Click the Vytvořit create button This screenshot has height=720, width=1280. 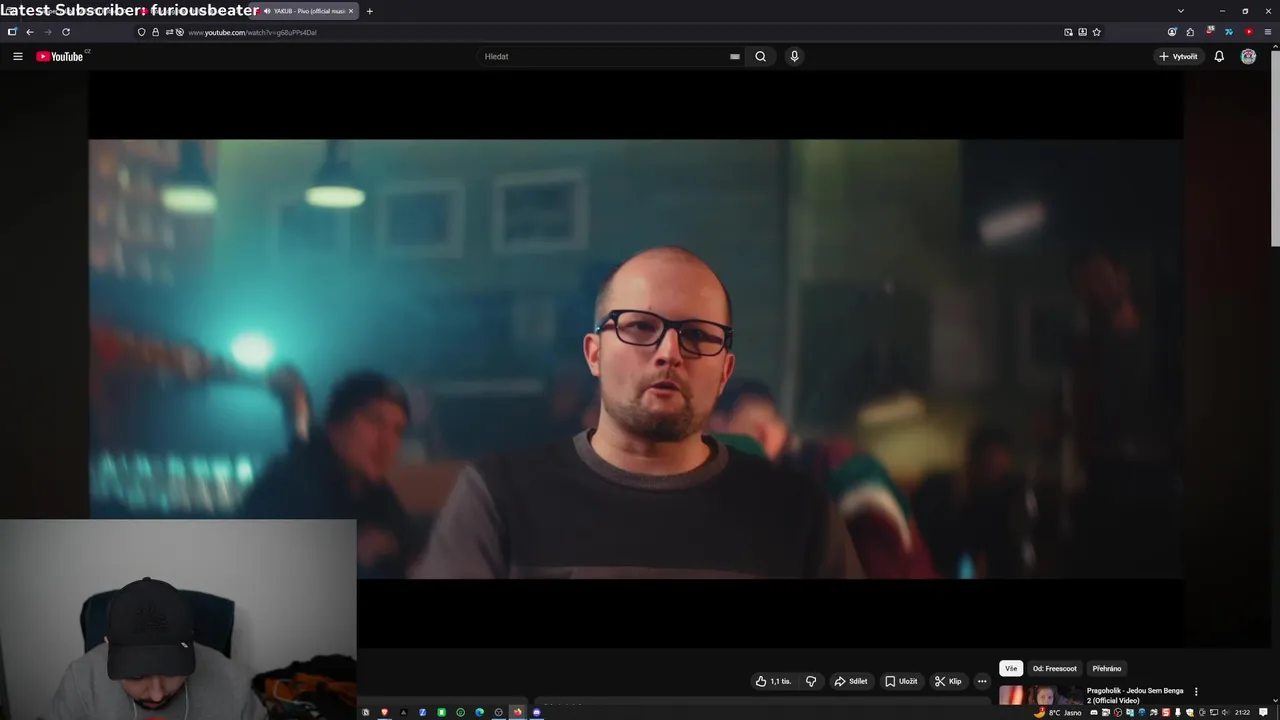pyautogui.click(x=1178, y=56)
